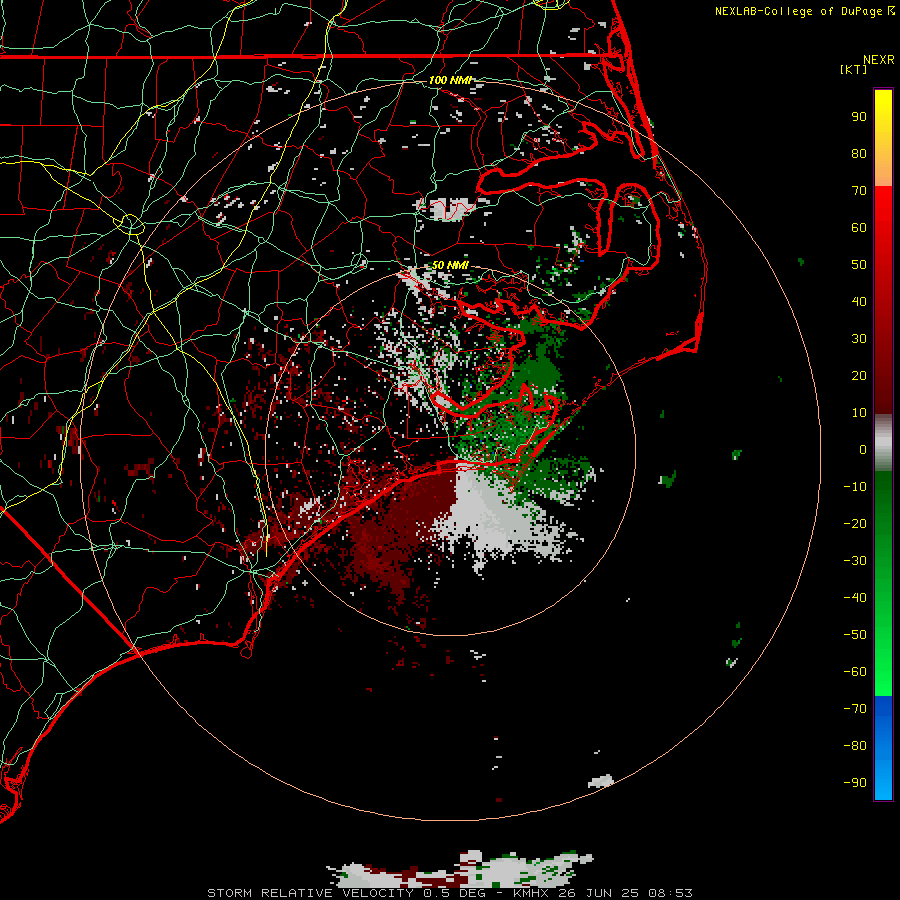Click the KMHX radar site identifier
The height and width of the screenshot is (900, 900).
click(530, 893)
